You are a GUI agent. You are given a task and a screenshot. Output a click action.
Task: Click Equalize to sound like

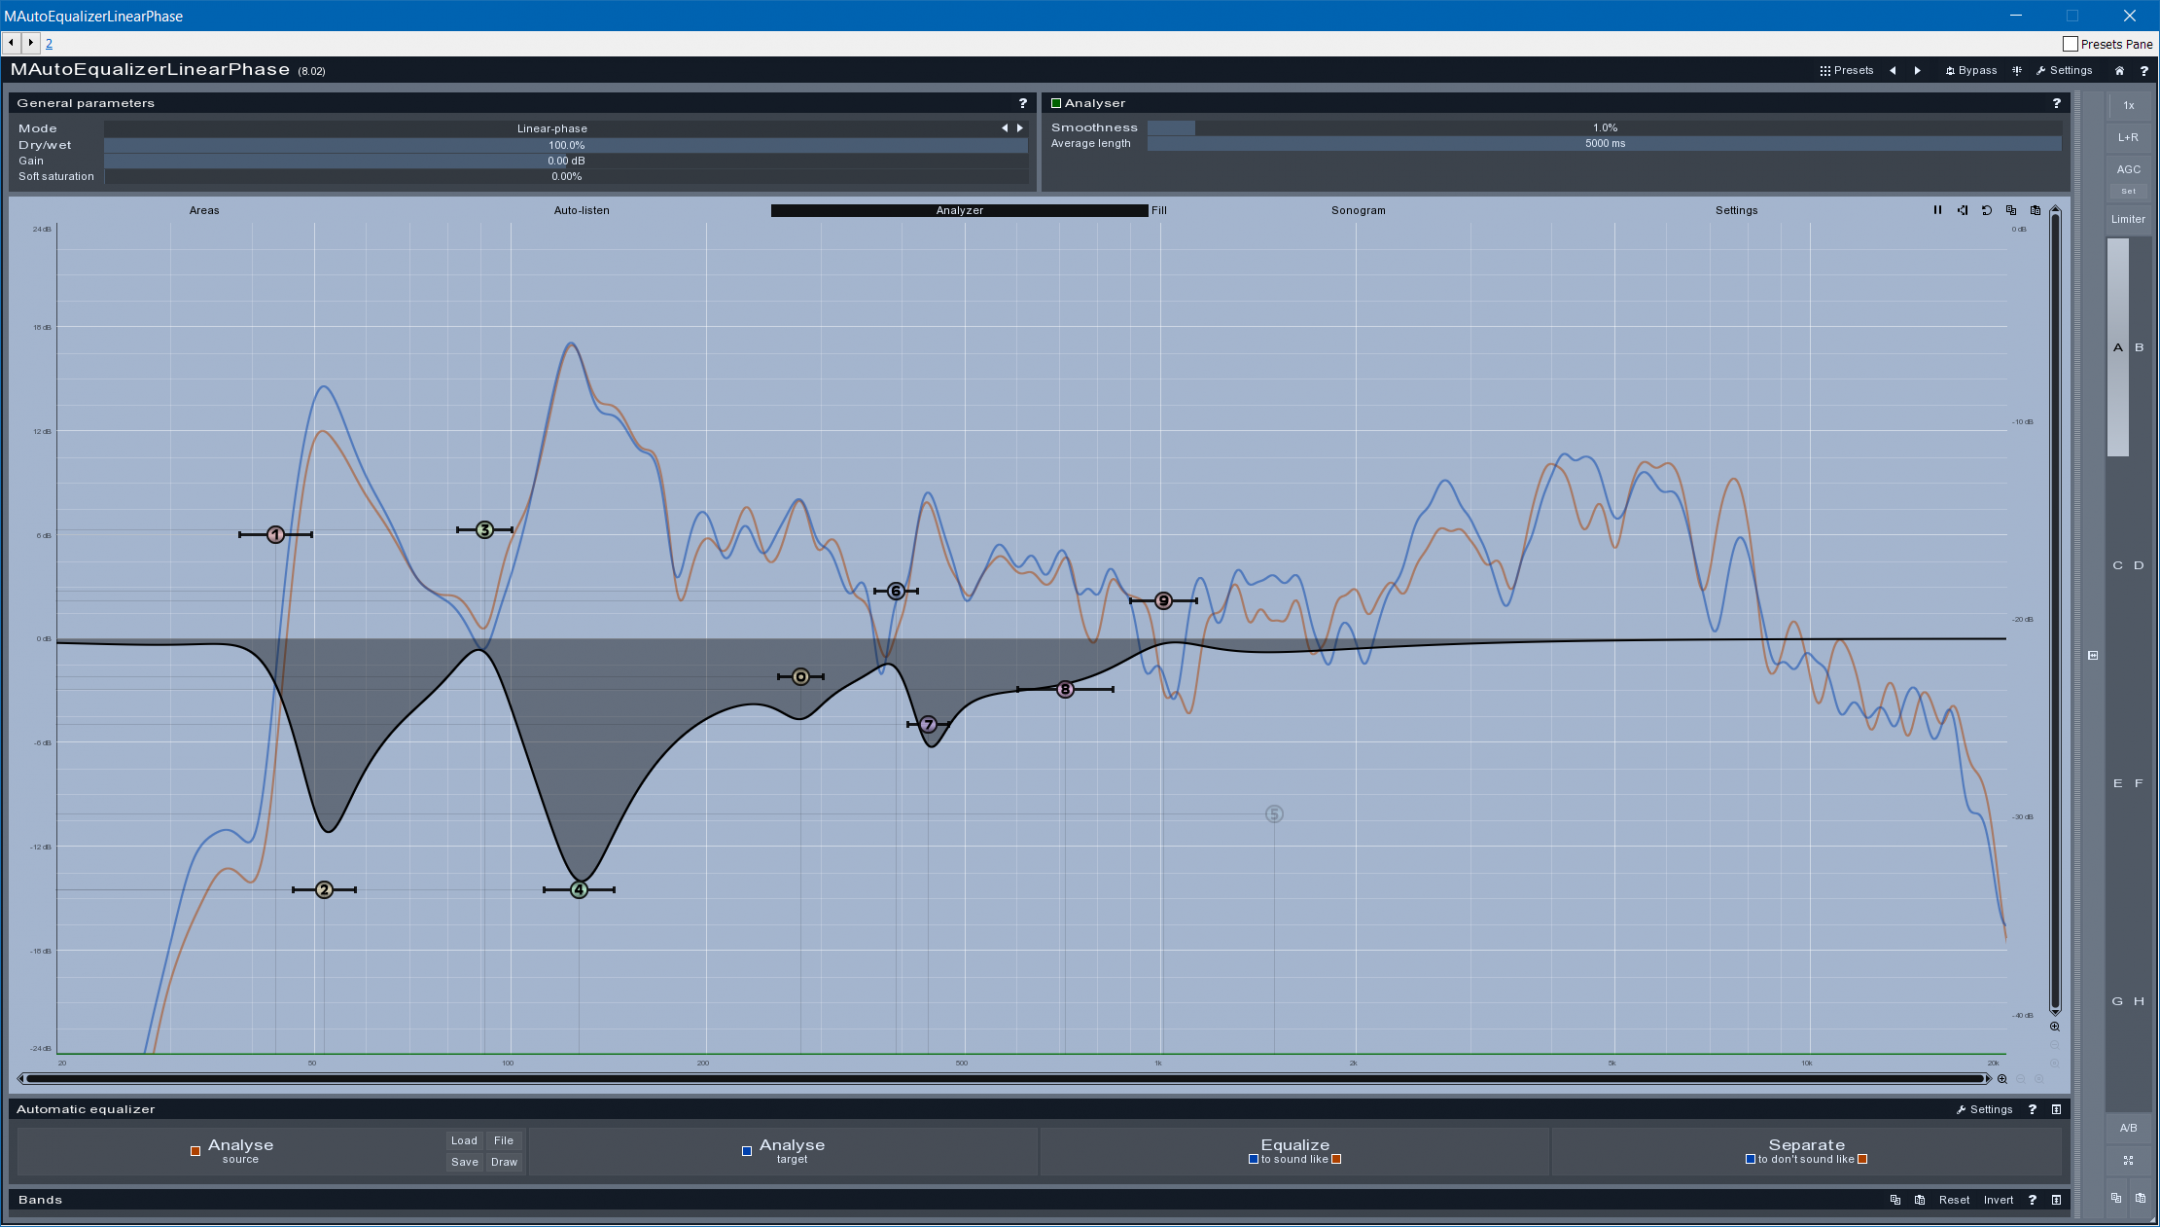click(1295, 1151)
